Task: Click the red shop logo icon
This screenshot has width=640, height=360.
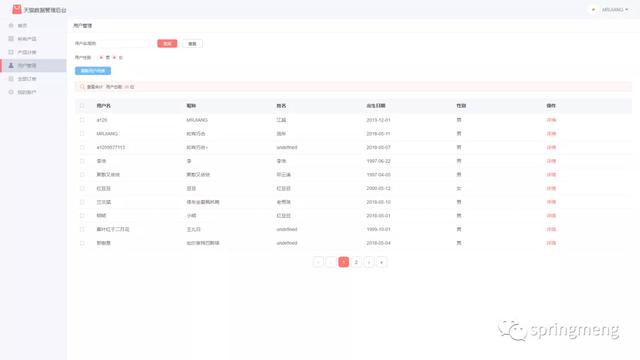Action: coord(17,9)
